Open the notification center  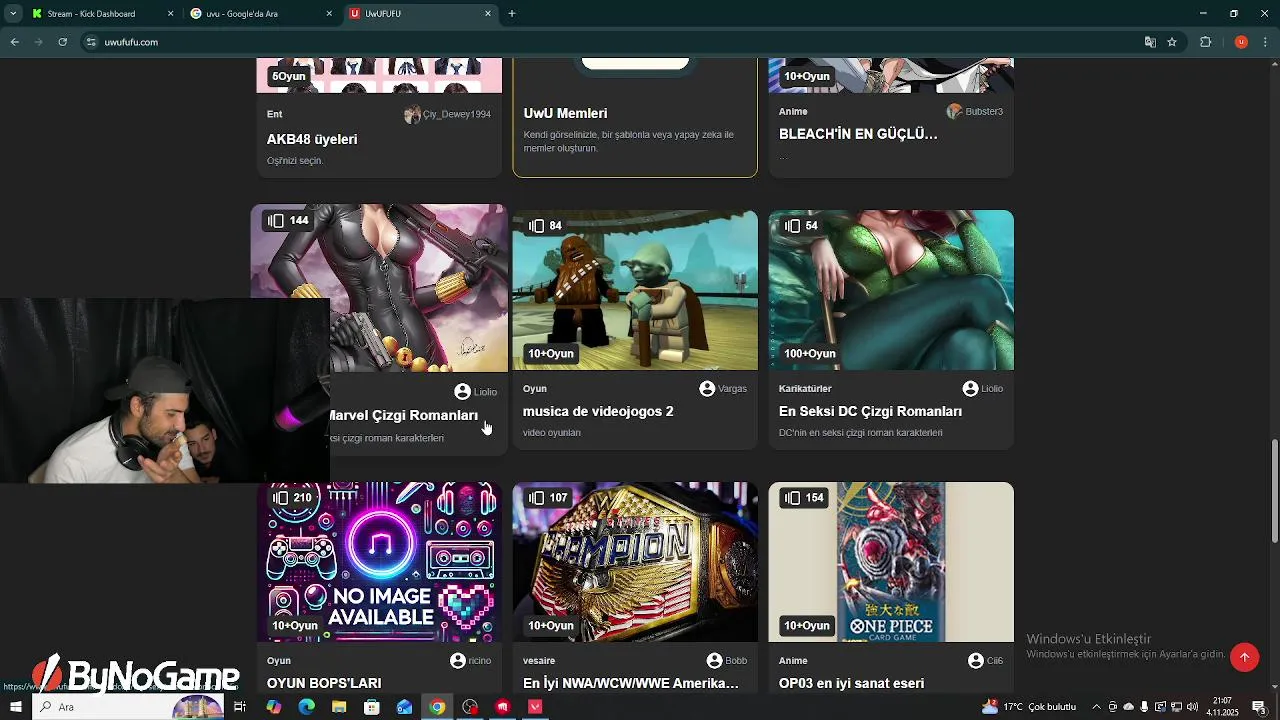(x=1259, y=707)
